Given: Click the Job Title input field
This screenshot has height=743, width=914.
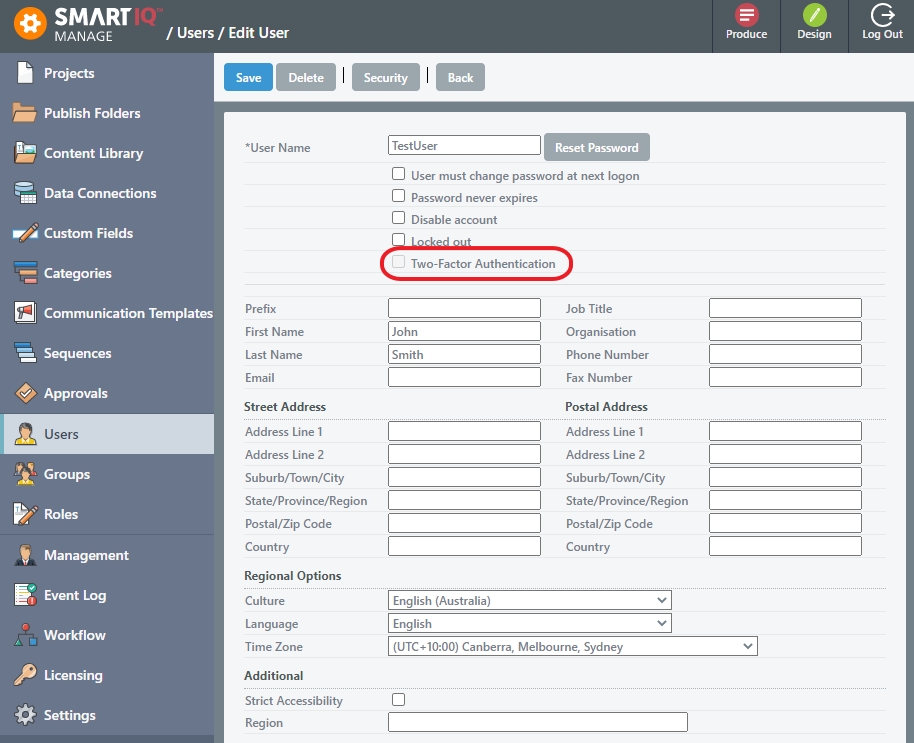Looking at the screenshot, I should [x=785, y=308].
